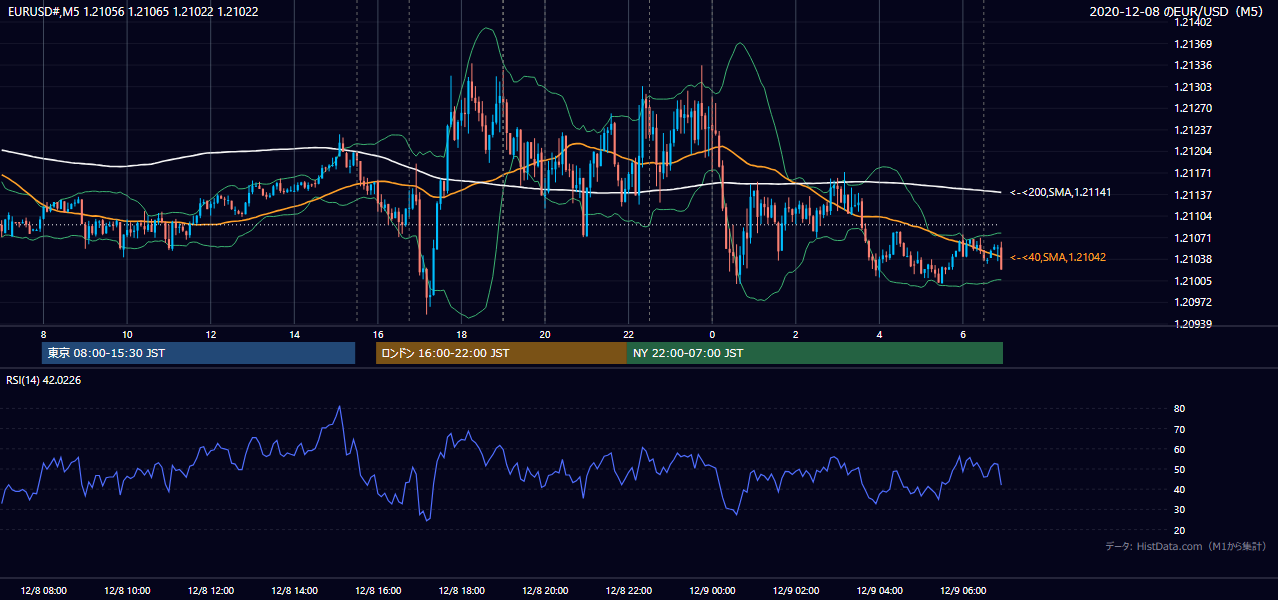Click hour tick 16 below the price chart
The height and width of the screenshot is (600, 1278).
(x=378, y=334)
